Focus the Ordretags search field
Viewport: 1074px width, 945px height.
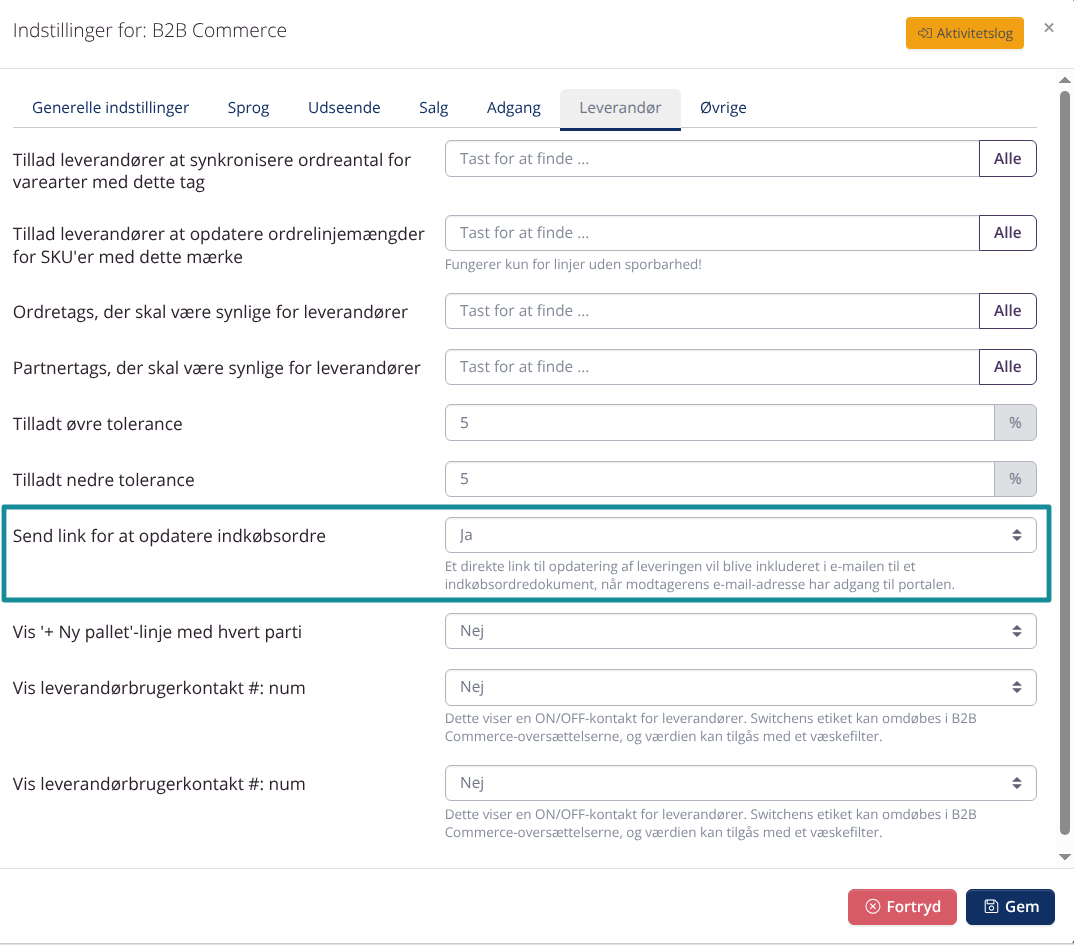click(x=712, y=311)
